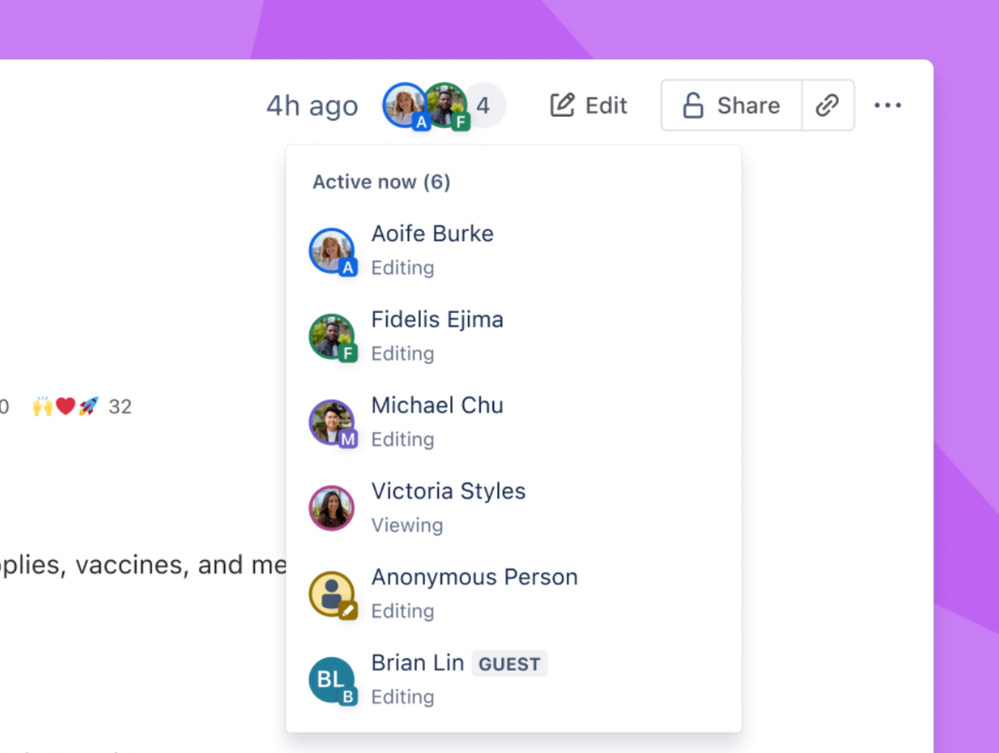Image resolution: width=999 pixels, height=753 pixels.
Task: Select Victoria Styles in active list
Action: (514, 508)
